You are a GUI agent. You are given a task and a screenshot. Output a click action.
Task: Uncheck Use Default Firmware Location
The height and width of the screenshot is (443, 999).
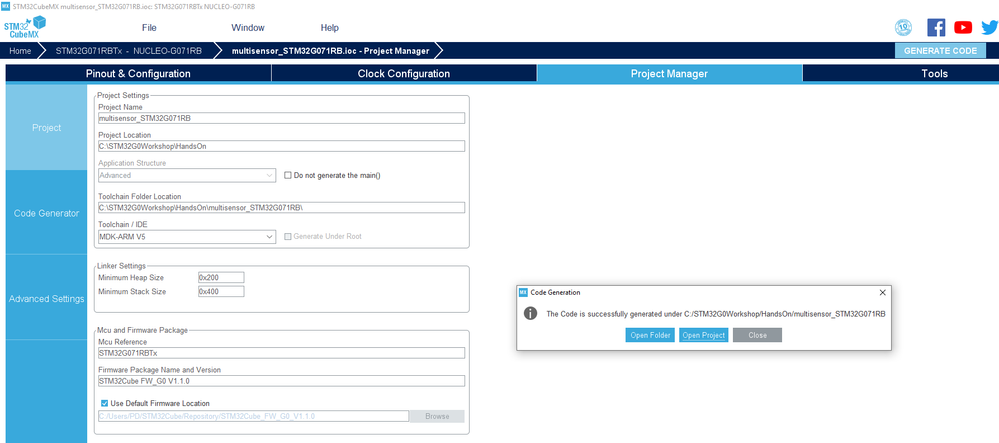(x=104, y=403)
